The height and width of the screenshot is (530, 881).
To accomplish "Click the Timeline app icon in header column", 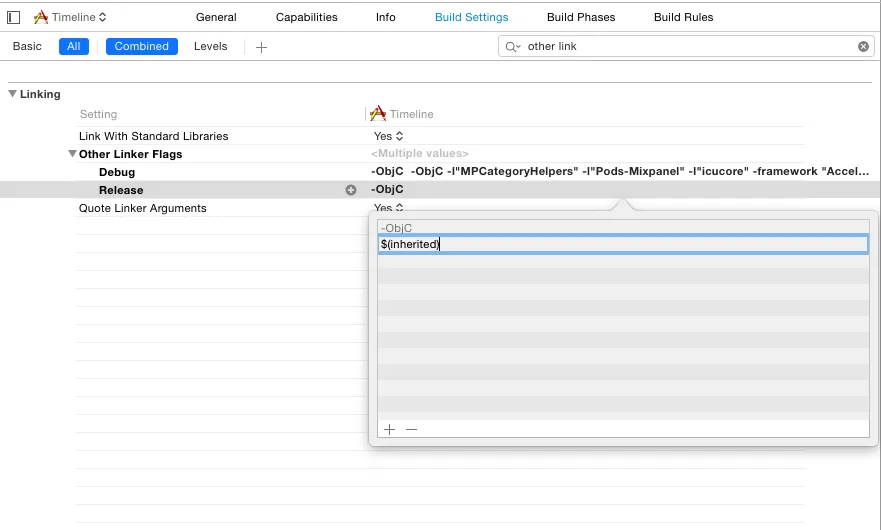I will pos(378,114).
